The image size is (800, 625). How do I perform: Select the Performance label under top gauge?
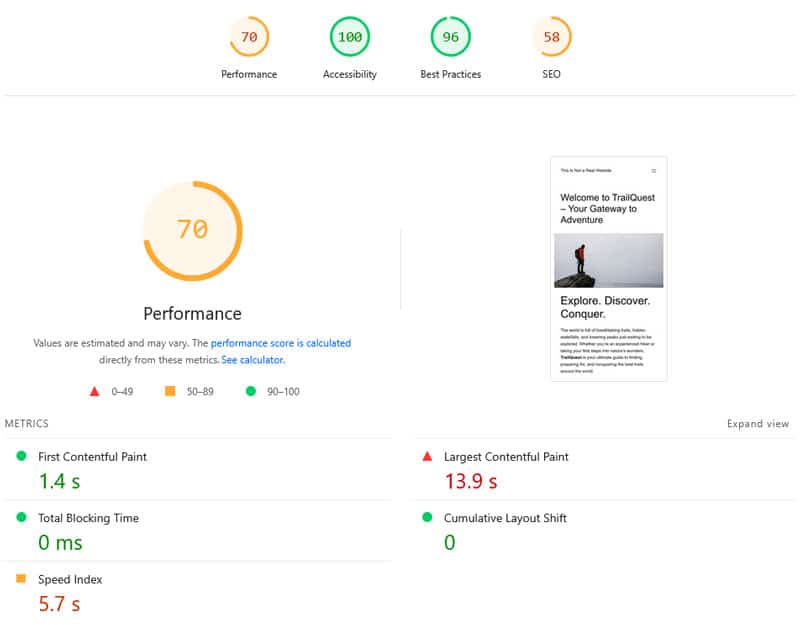point(249,74)
